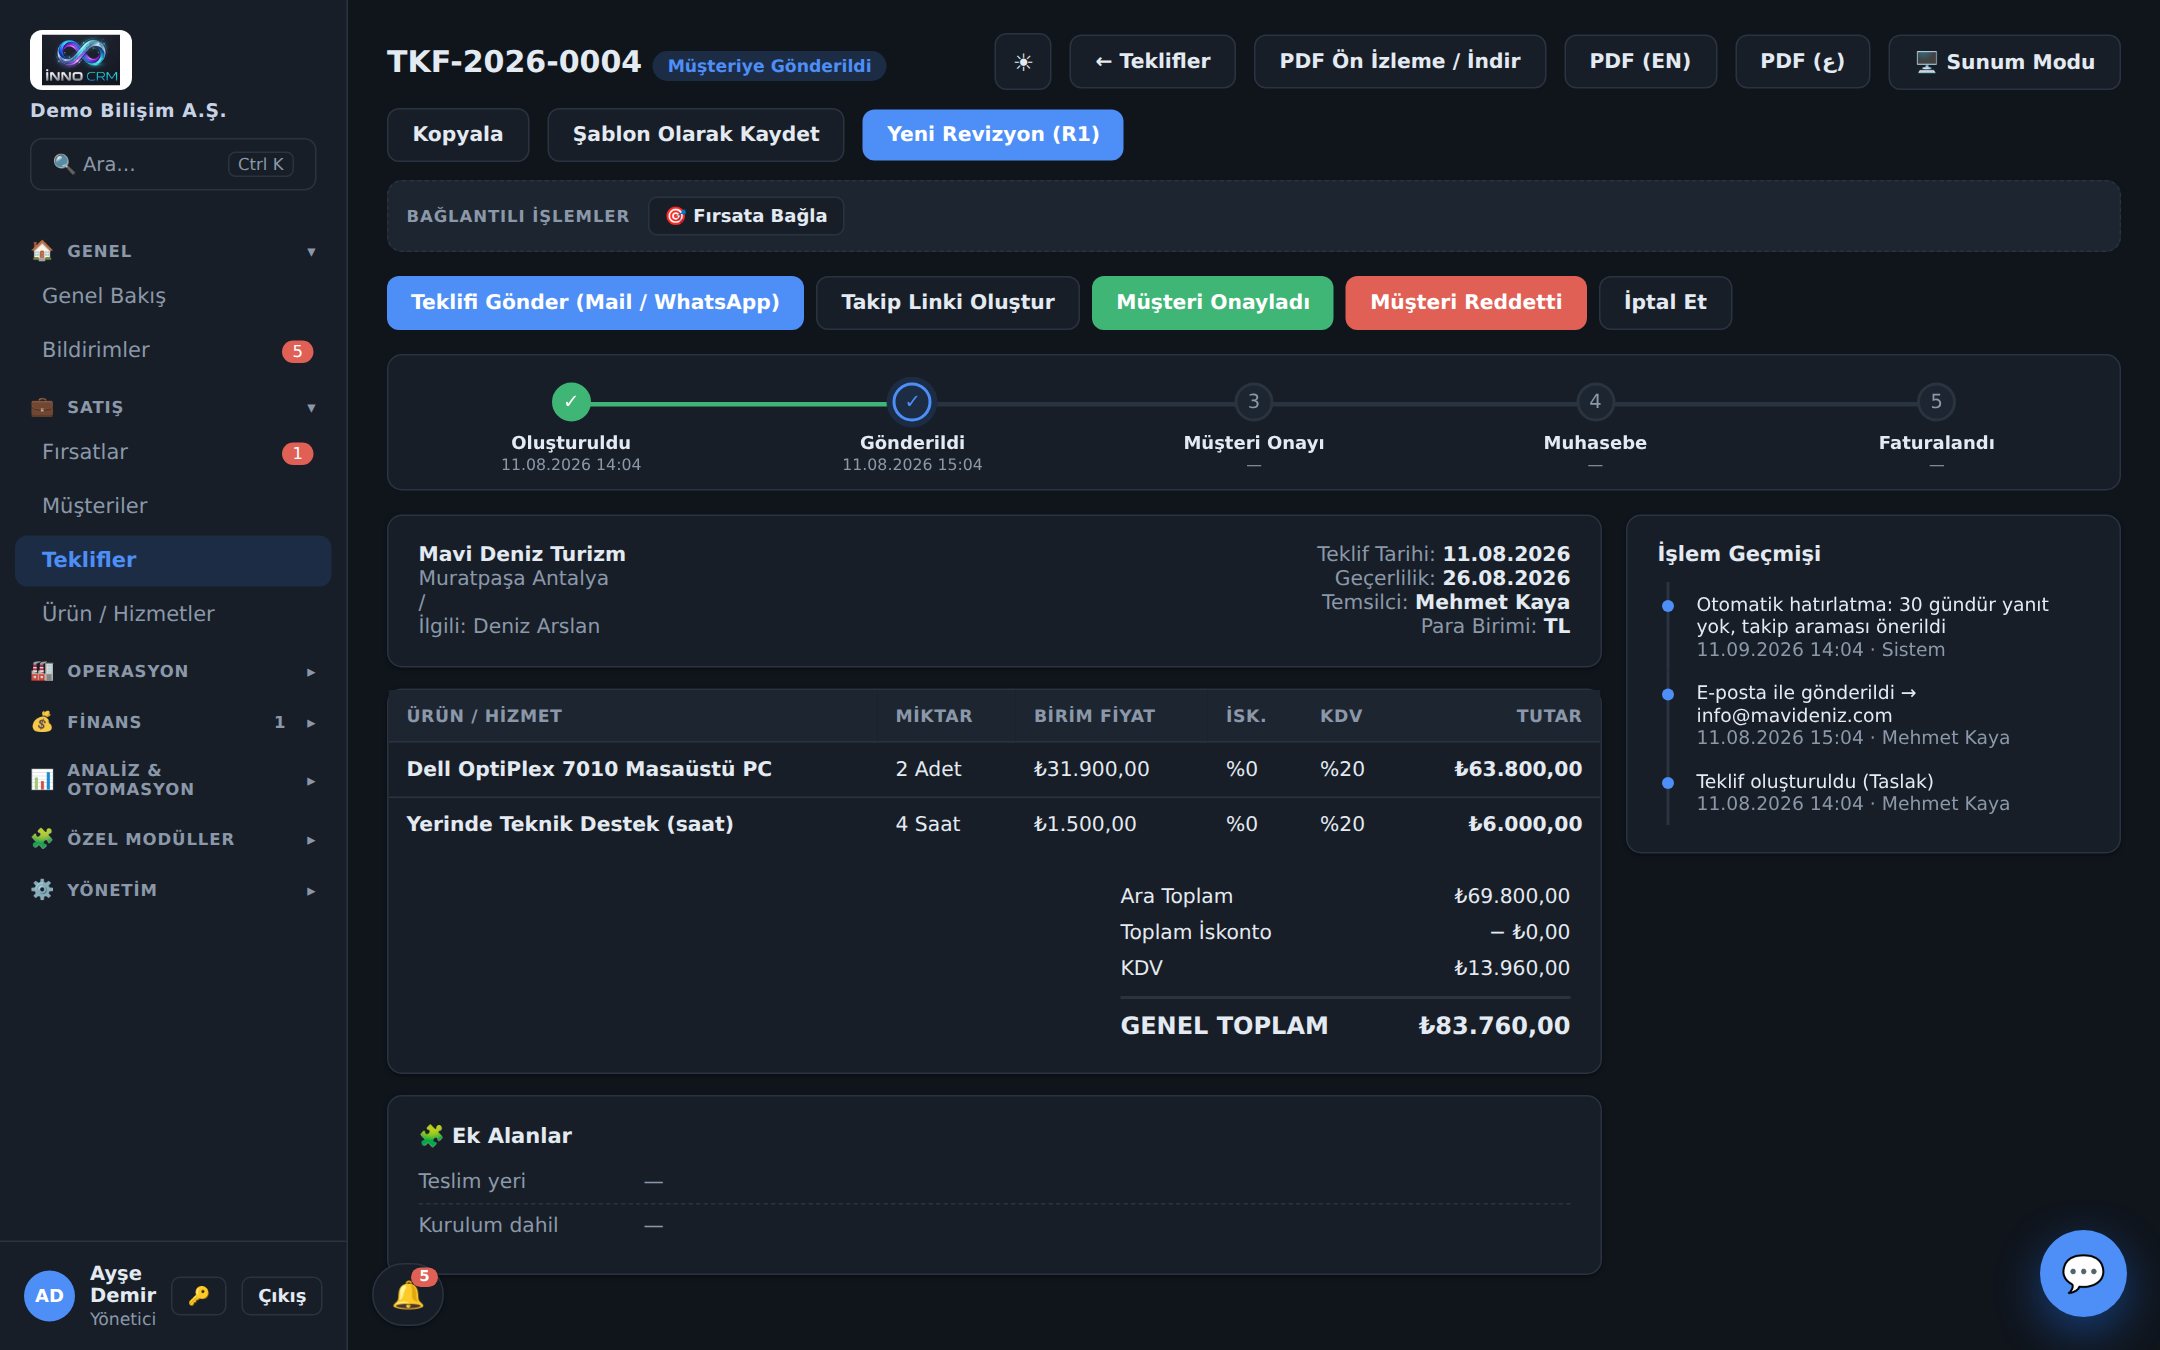Click Fırsata Bağla button
The image size is (2160, 1350).
tap(746, 216)
